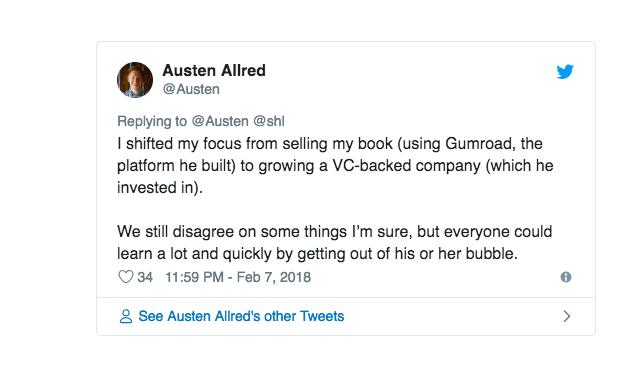This screenshot has height=371, width=638.
Task: Open the @Austen mention in Replying to
Action: pos(220,121)
